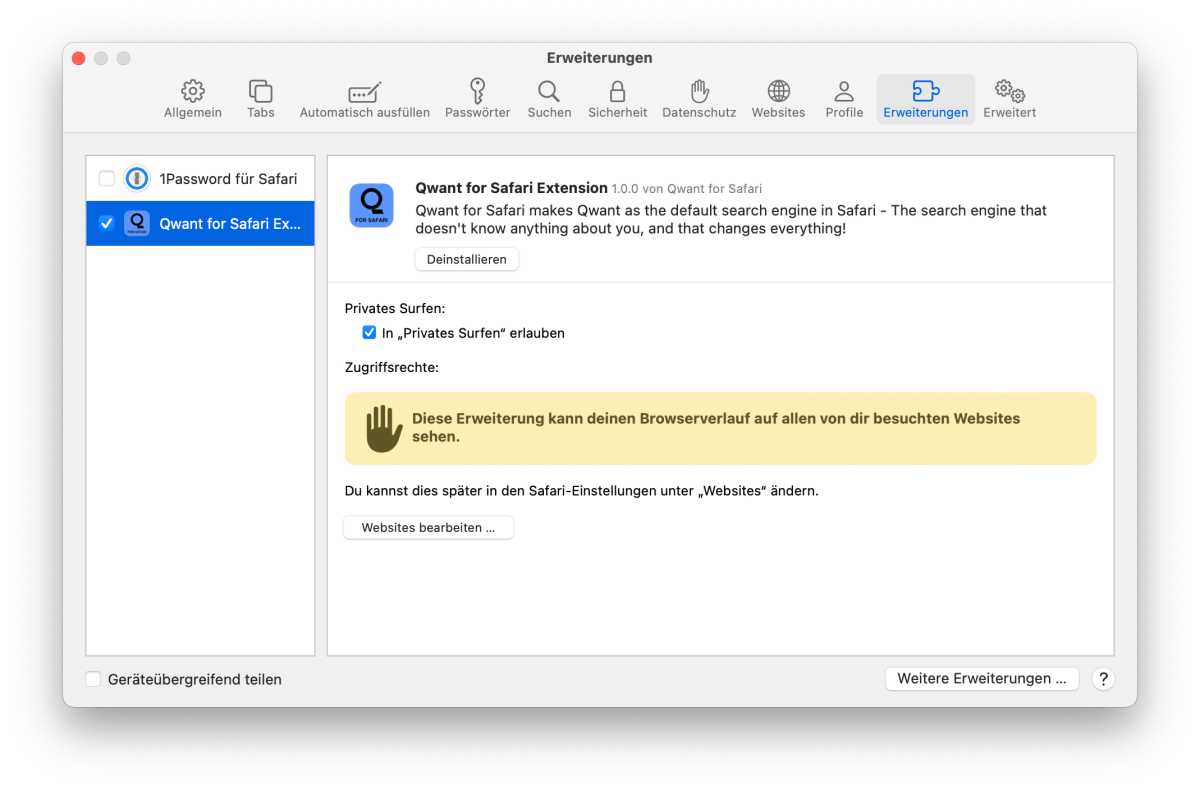Select the Erweiterungen puzzle tab
The width and height of the screenshot is (1200, 790).
tap(925, 99)
